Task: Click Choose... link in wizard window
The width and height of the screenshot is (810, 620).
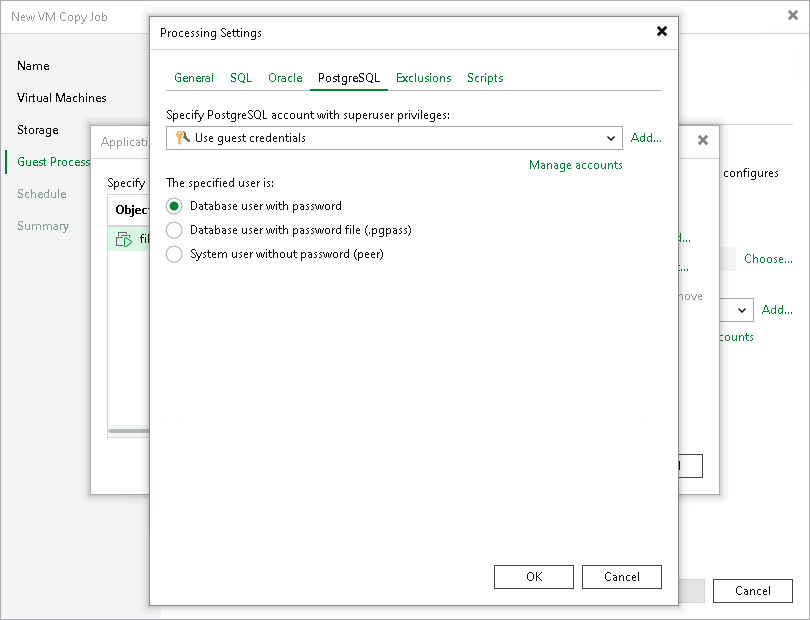Action: coord(768,259)
